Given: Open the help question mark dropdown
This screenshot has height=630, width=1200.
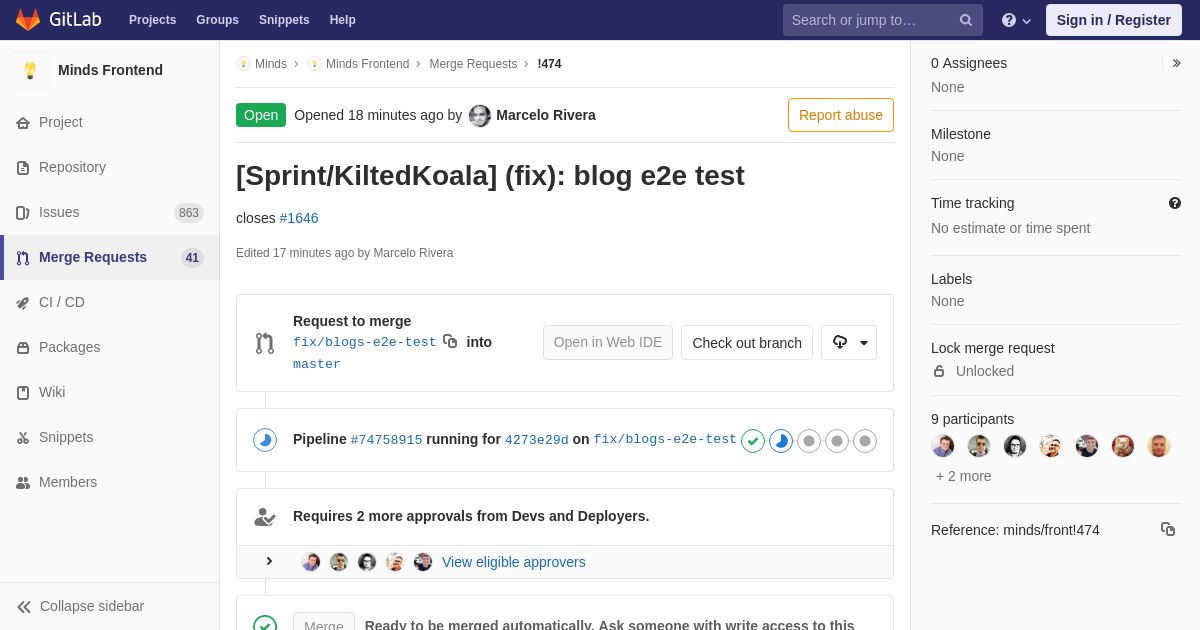Looking at the screenshot, I should 1016,20.
